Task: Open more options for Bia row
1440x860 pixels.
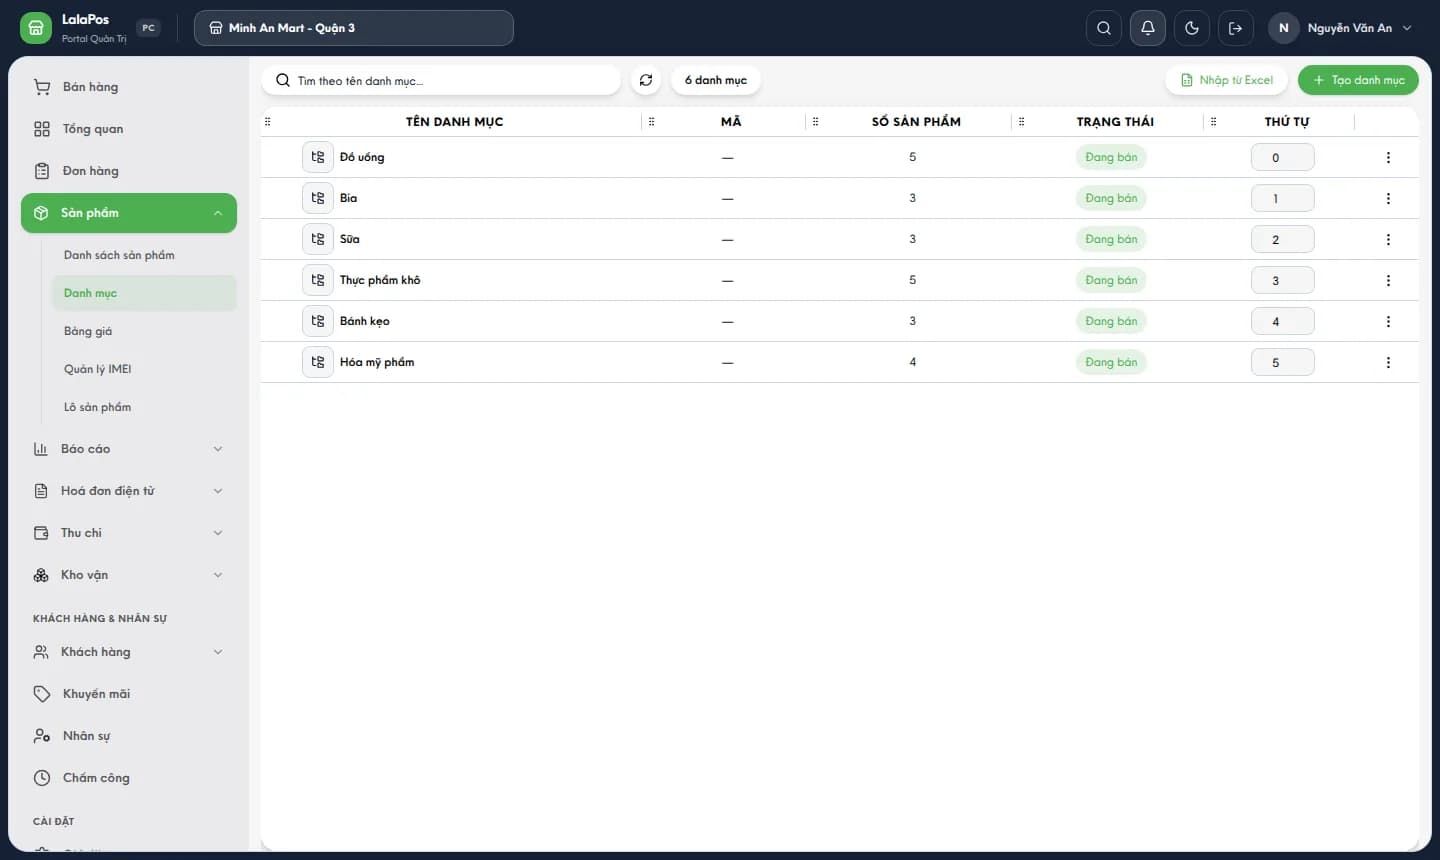Action: coord(1388,198)
